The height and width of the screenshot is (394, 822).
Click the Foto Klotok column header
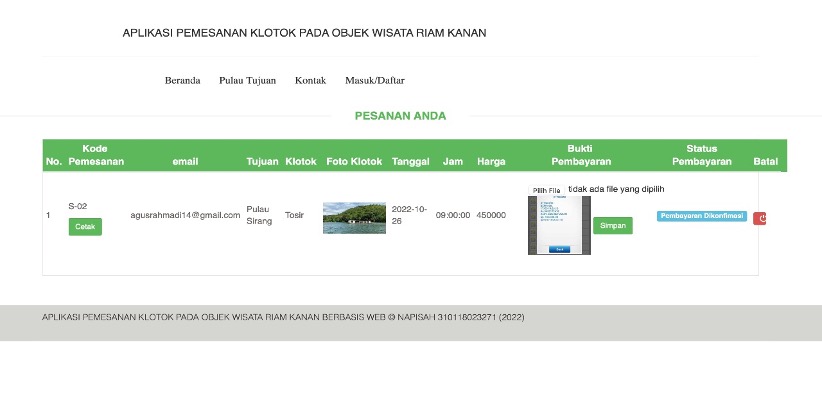pyautogui.click(x=354, y=161)
